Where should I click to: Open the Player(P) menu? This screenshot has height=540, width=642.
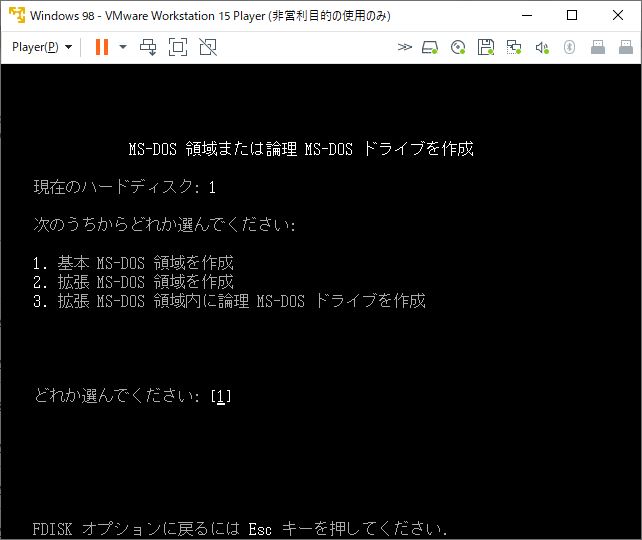click(42, 47)
